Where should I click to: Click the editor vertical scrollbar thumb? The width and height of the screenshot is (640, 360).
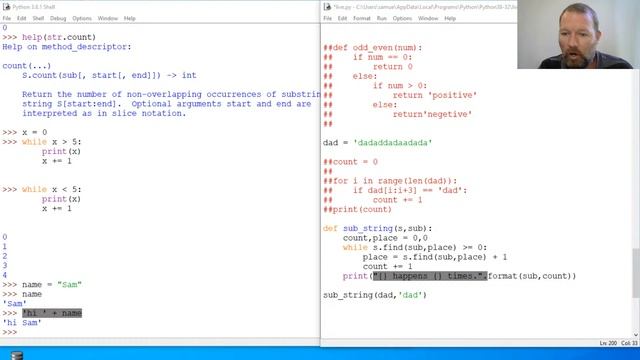click(x=636, y=273)
